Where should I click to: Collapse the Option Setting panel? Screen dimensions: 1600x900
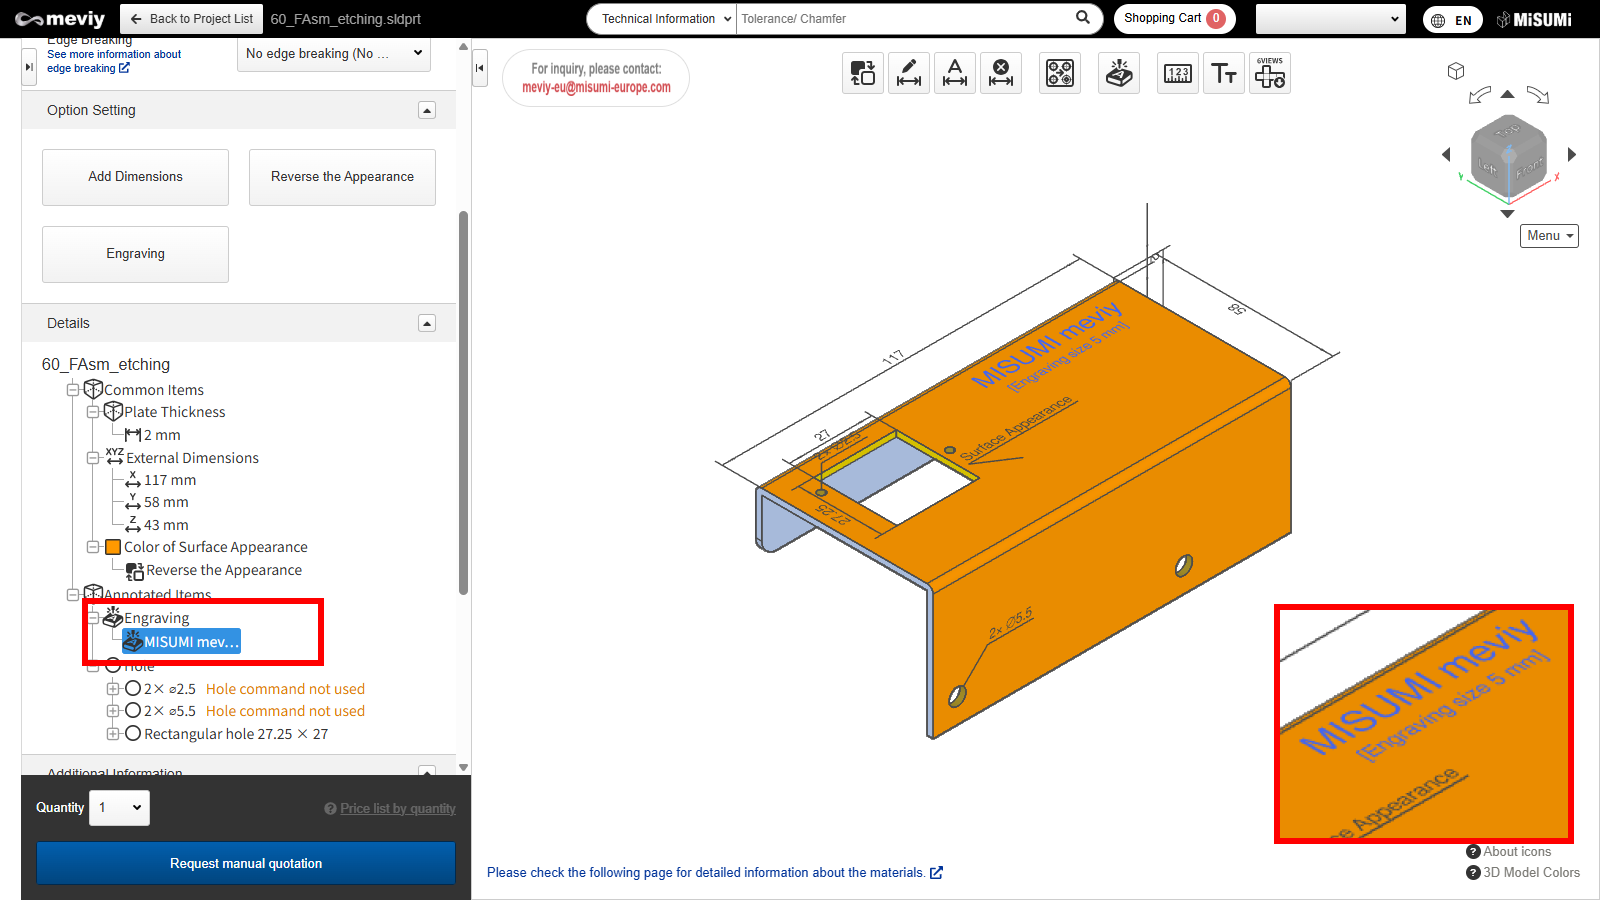point(427,110)
